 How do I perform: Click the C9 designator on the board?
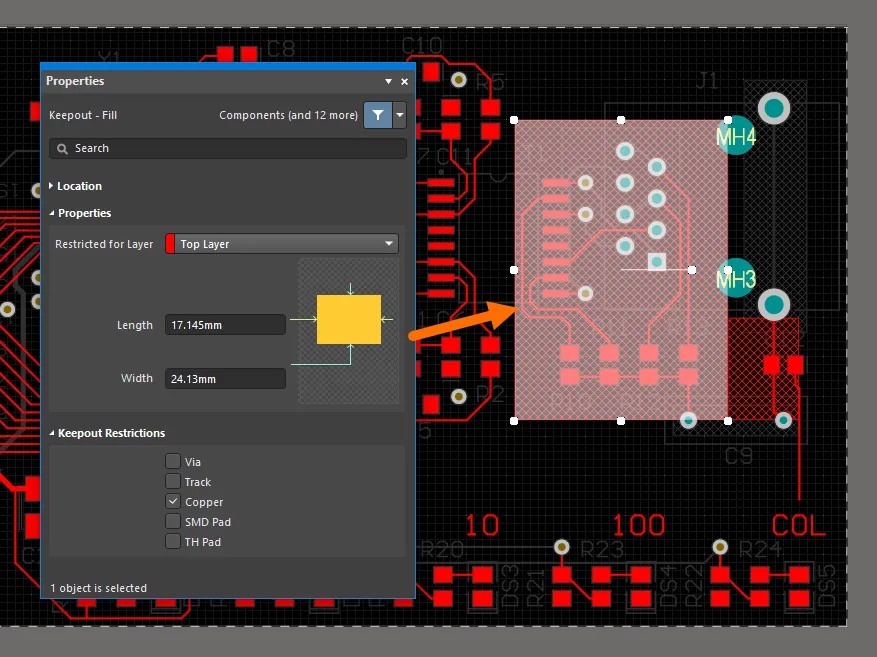[739, 456]
